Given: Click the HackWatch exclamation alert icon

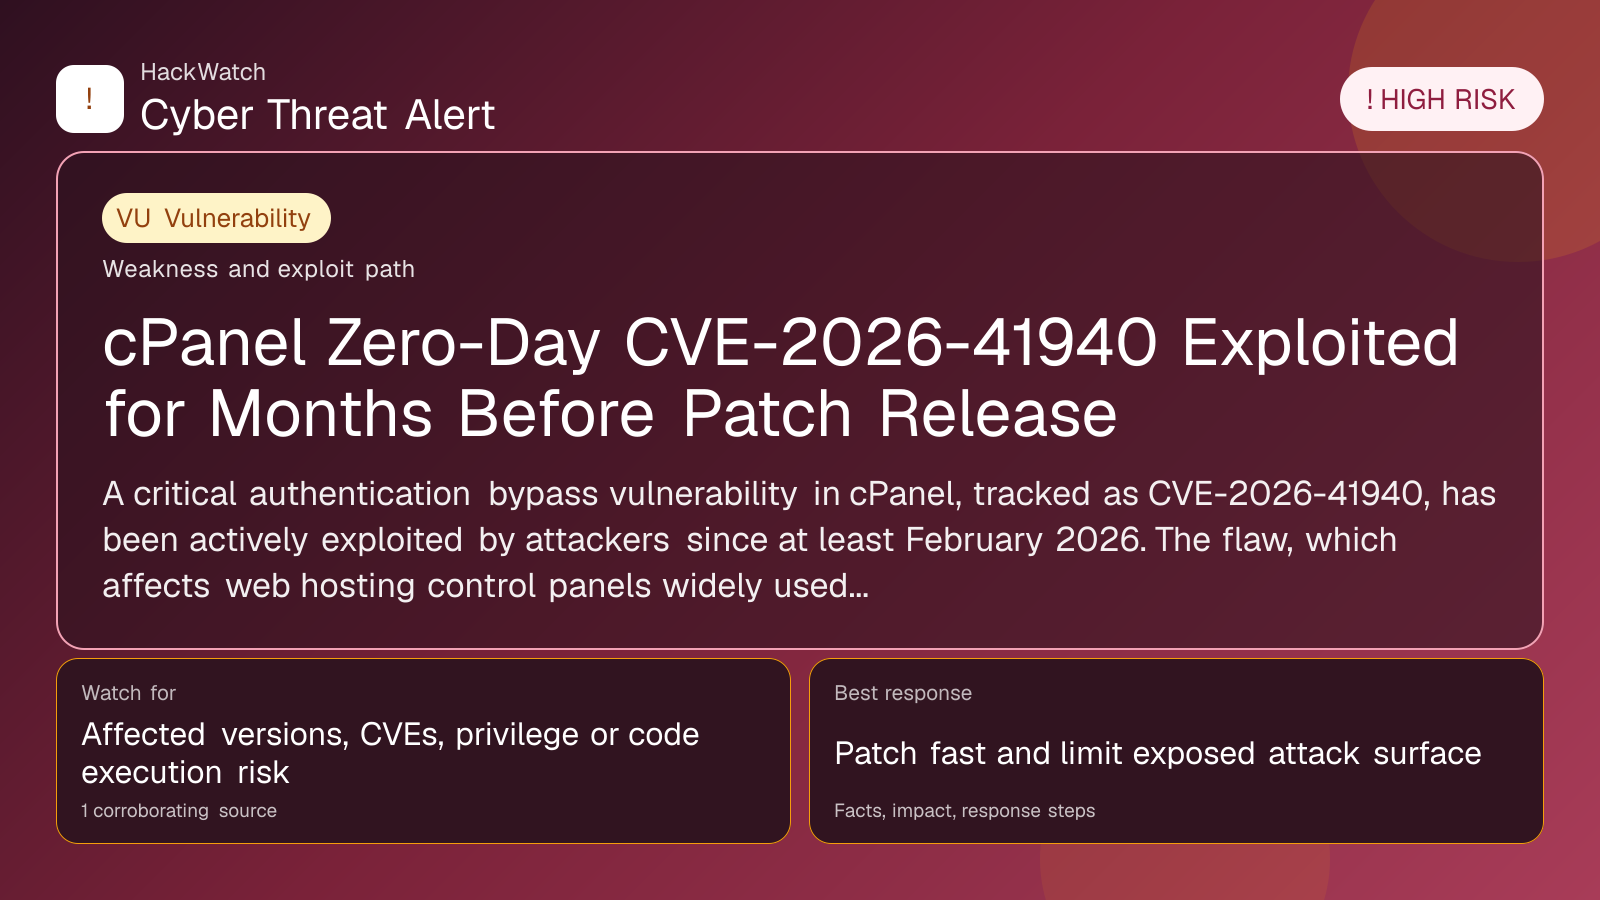Looking at the screenshot, I should click(x=90, y=99).
